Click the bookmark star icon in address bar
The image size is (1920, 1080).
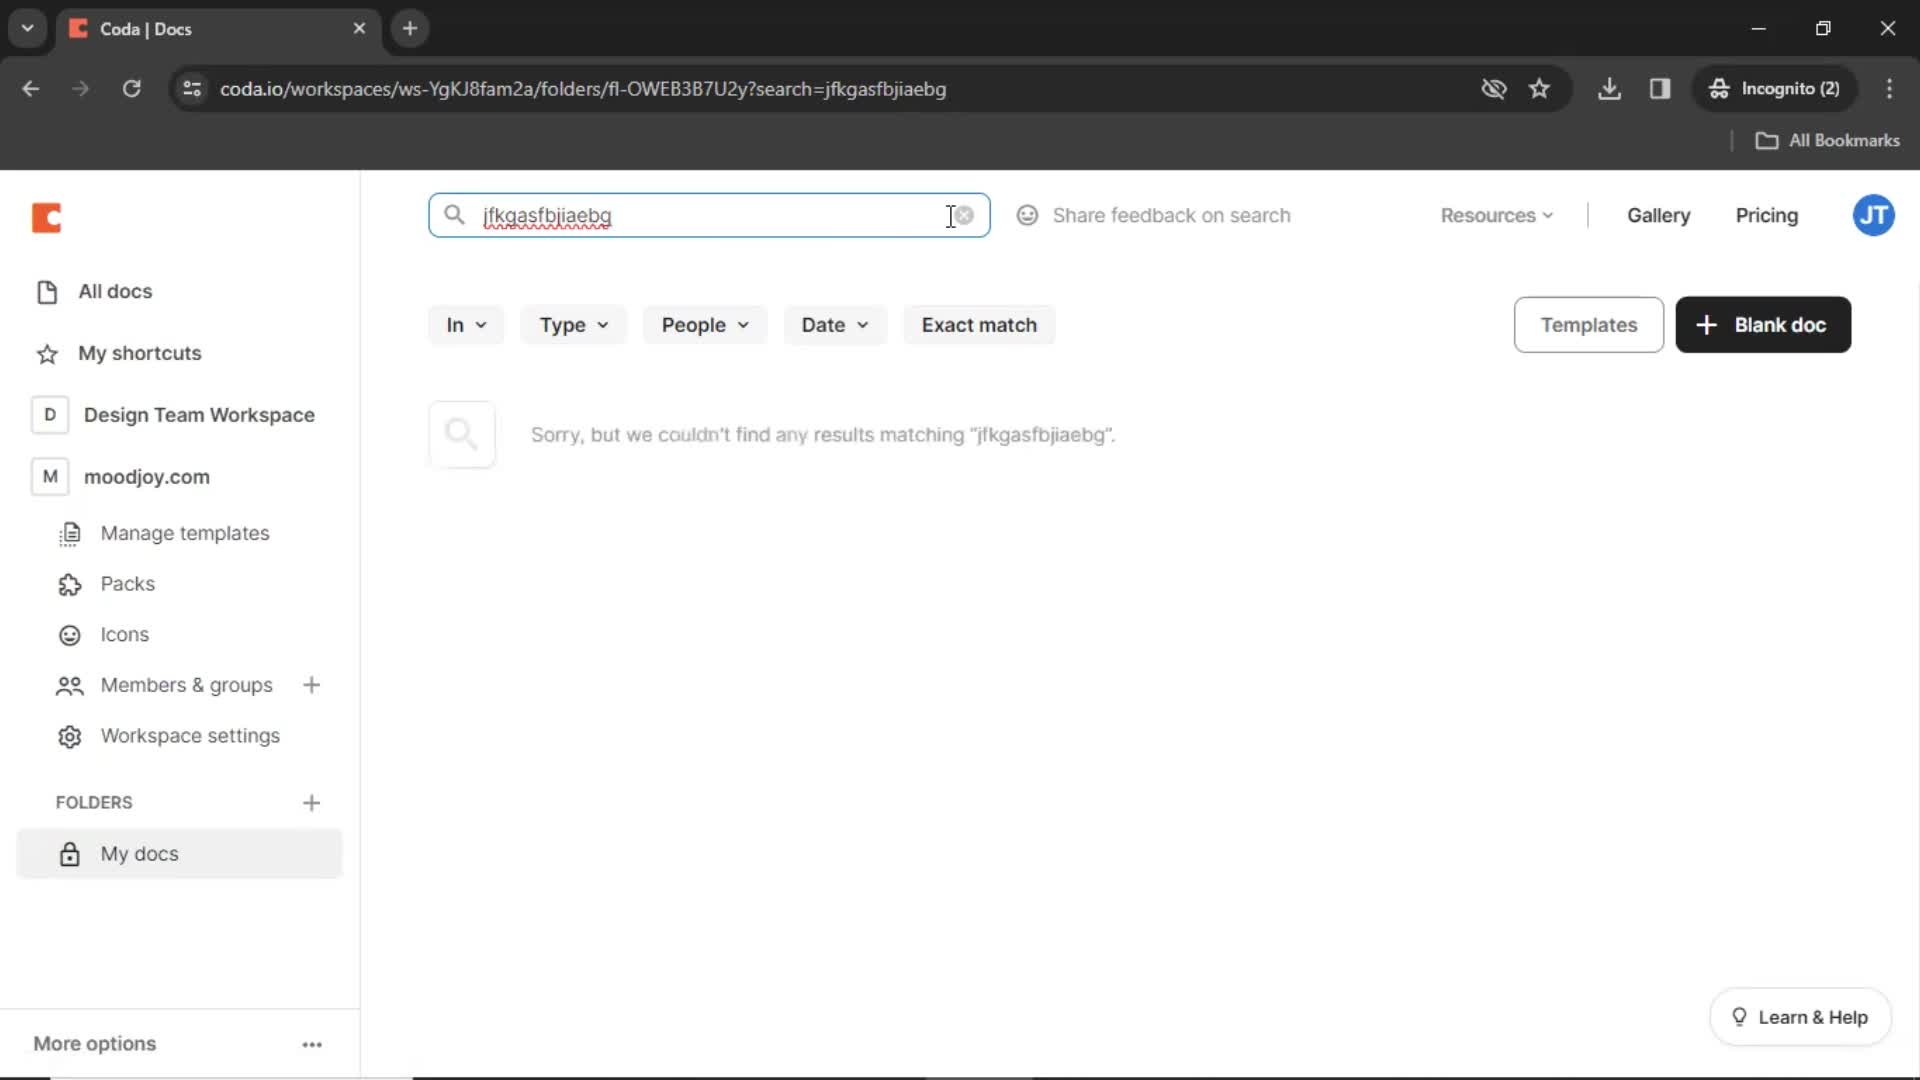coord(1539,88)
